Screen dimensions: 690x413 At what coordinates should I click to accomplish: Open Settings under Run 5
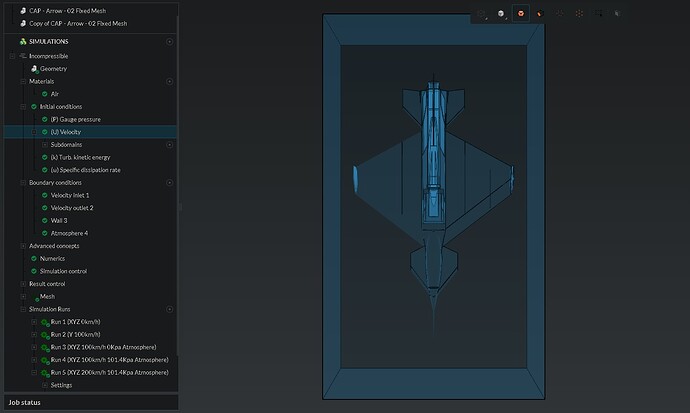click(x=61, y=385)
